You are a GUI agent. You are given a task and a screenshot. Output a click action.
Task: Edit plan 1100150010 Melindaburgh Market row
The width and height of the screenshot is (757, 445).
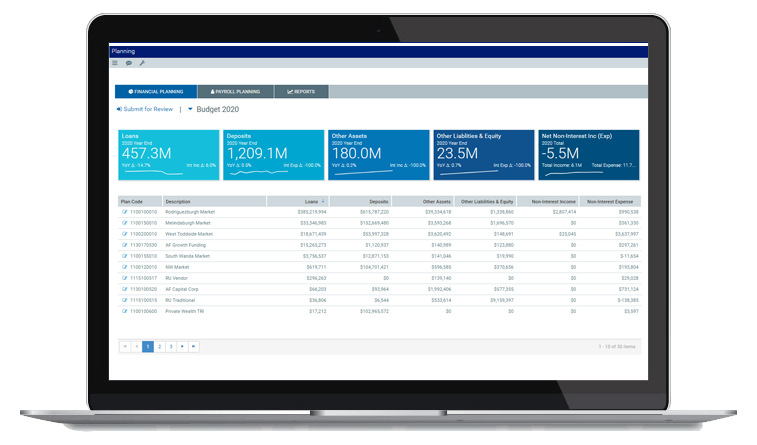pyautogui.click(x=125, y=223)
